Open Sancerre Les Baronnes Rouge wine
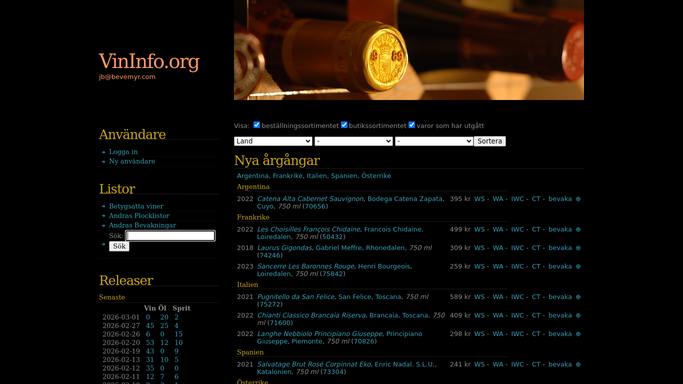Viewport: 683px width, 384px height. pyautogui.click(x=305, y=266)
